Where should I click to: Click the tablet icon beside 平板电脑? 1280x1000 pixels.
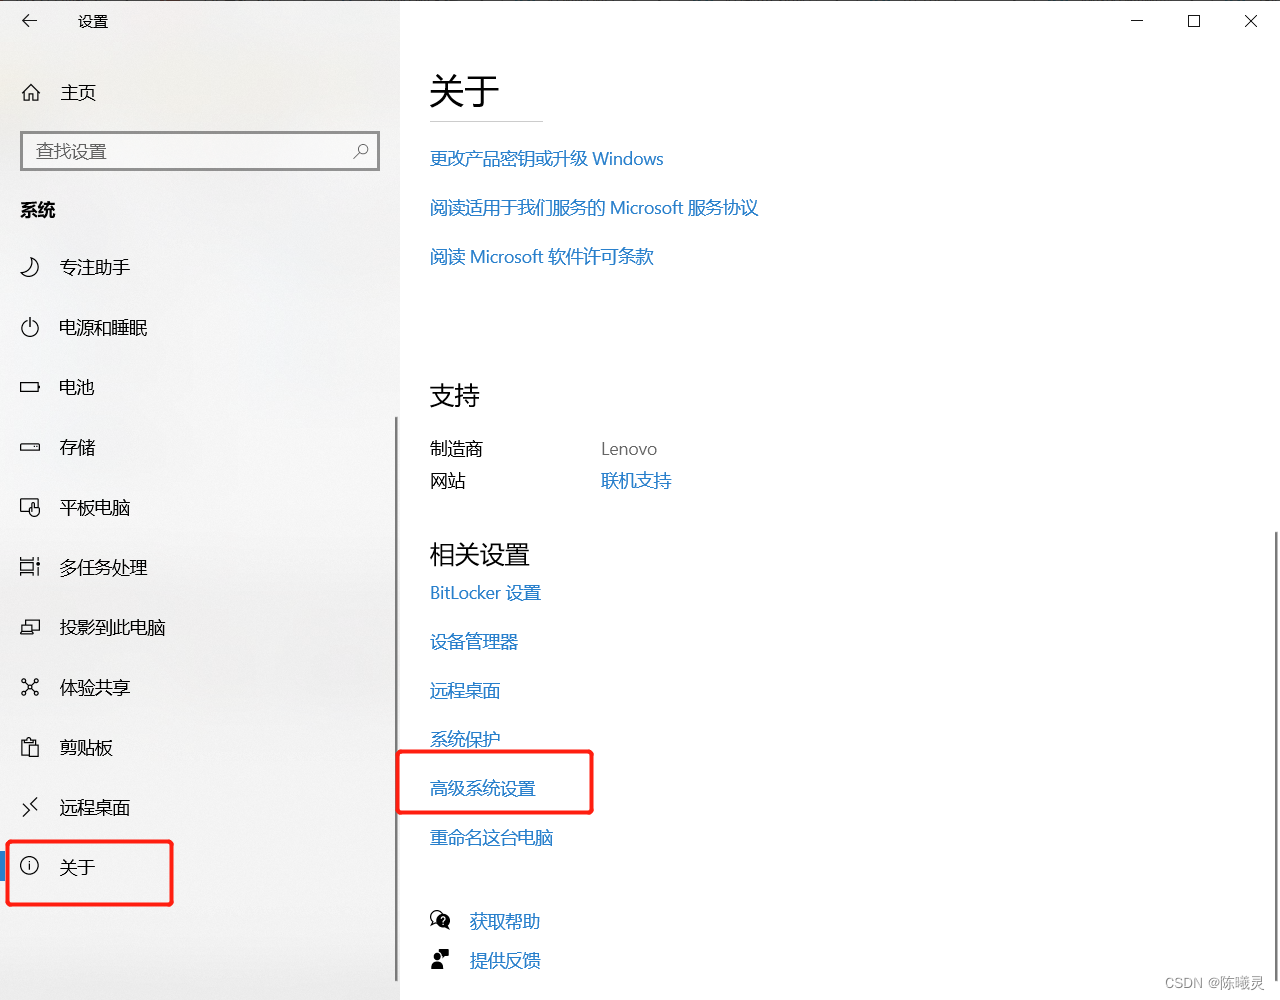[30, 507]
